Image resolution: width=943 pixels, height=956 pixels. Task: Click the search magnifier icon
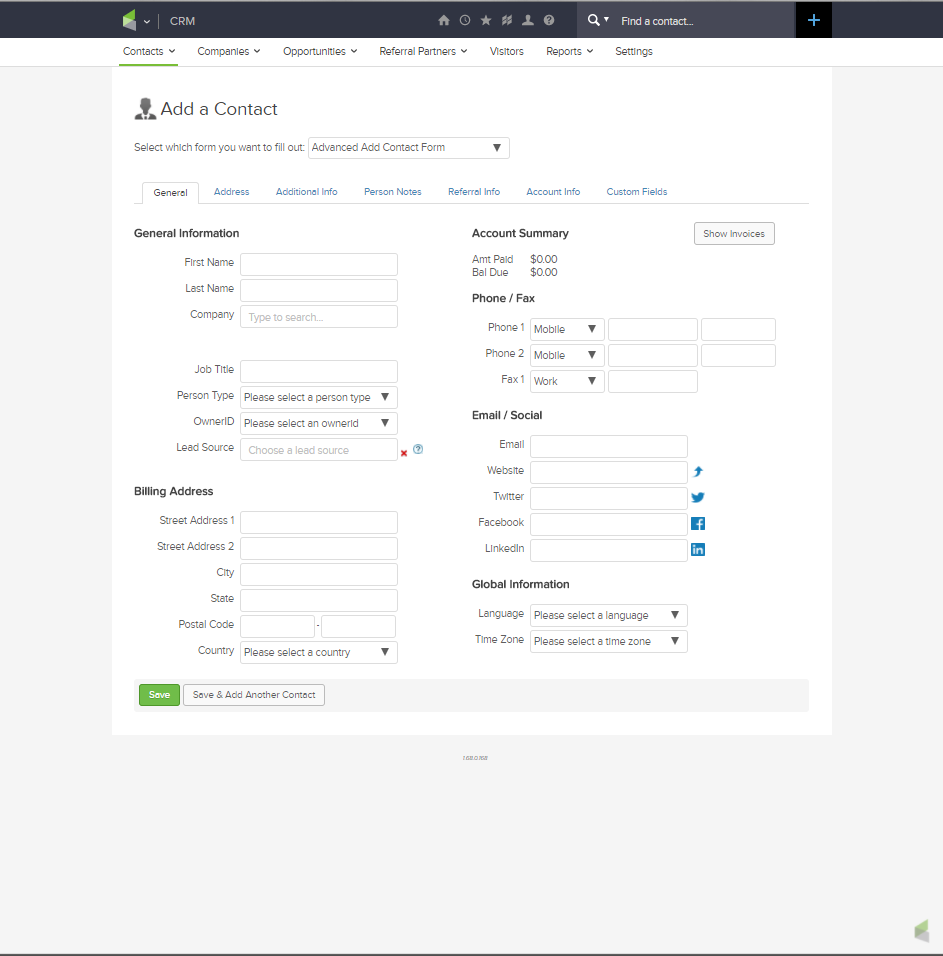click(x=593, y=20)
